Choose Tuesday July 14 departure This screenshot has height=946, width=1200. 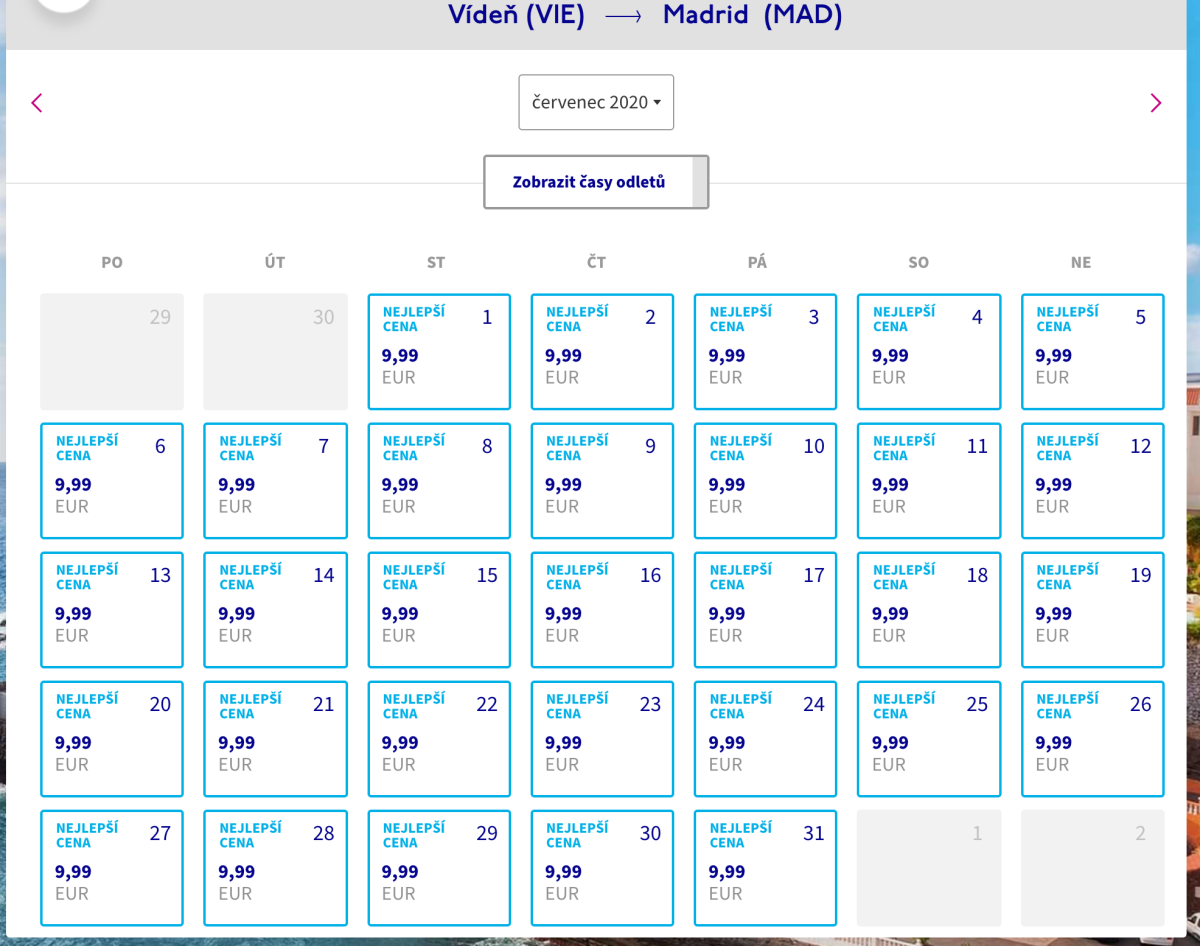tap(275, 609)
